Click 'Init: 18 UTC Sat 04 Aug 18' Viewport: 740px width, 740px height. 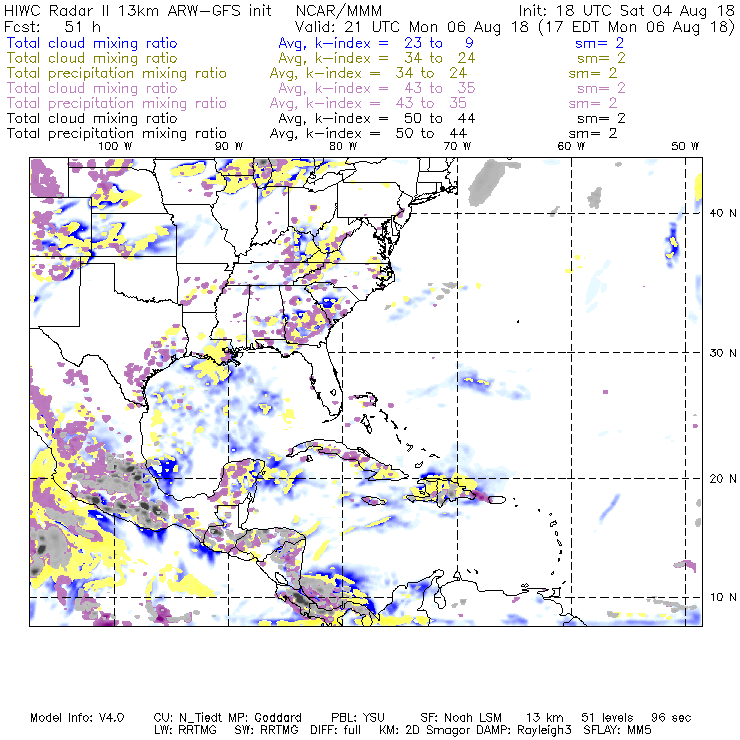[627, 10]
